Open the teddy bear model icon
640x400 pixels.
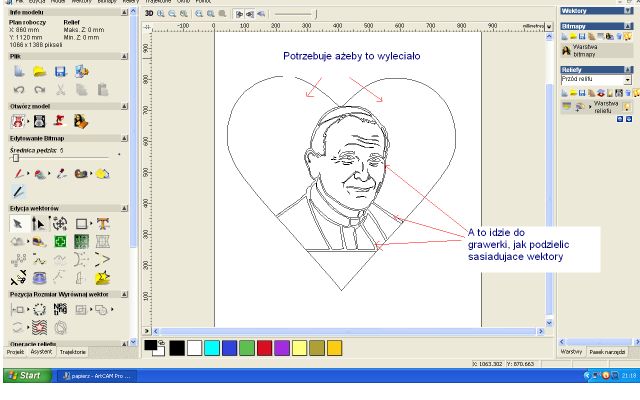tap(18, 121)
